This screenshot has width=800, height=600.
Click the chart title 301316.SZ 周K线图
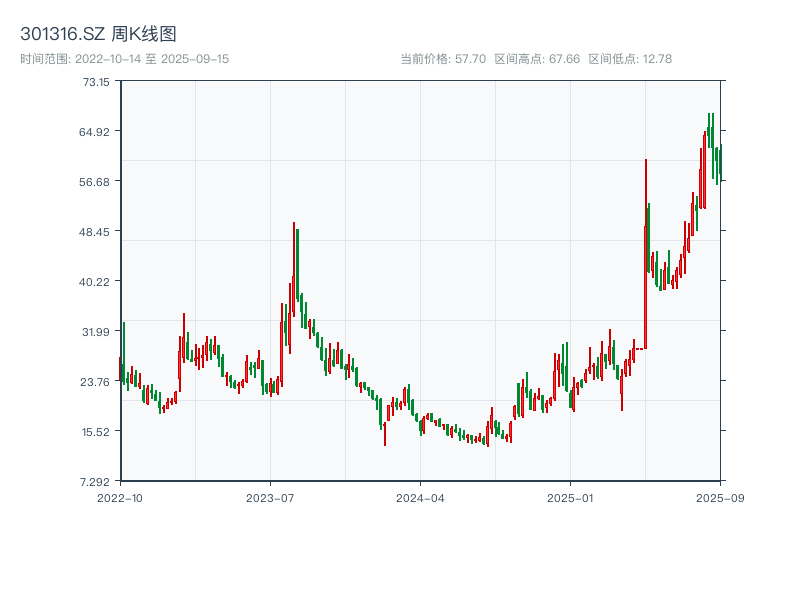point(98,34)
